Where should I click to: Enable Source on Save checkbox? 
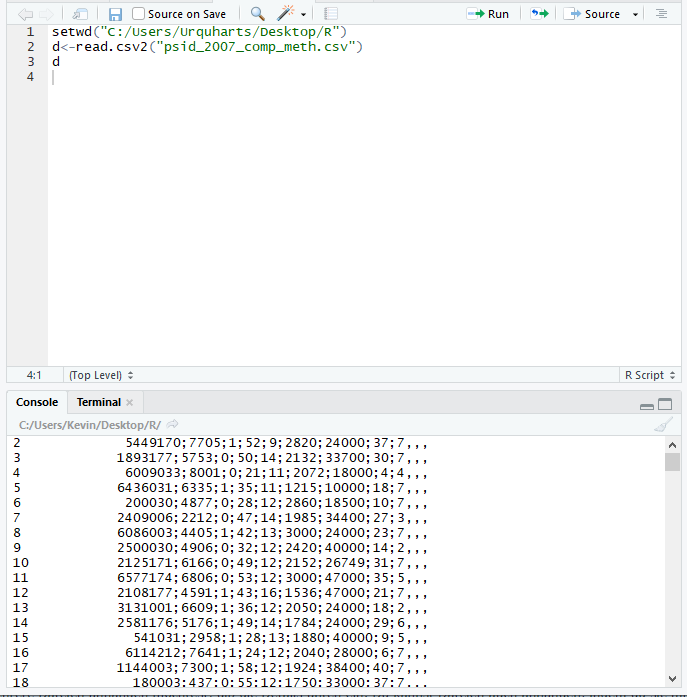coord(139,14)
